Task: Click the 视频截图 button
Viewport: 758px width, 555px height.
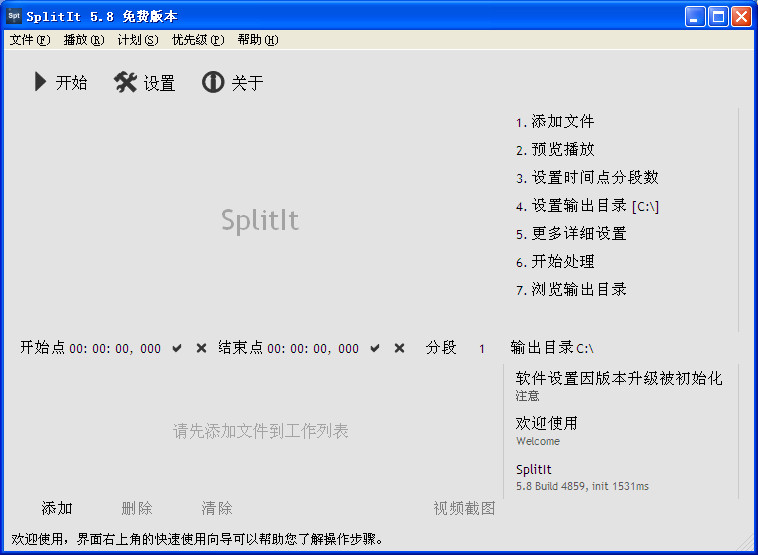Action: click(464, 509)
